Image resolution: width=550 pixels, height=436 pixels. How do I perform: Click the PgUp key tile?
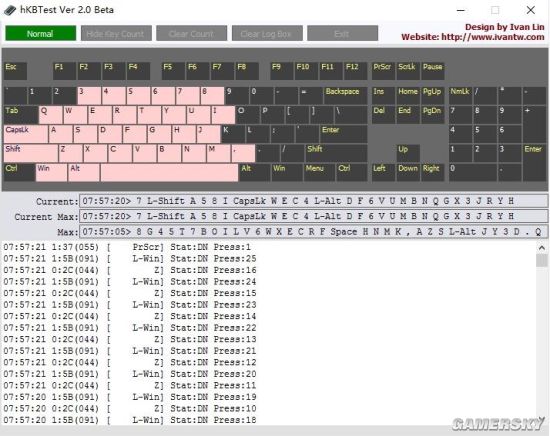pos(433,96)
